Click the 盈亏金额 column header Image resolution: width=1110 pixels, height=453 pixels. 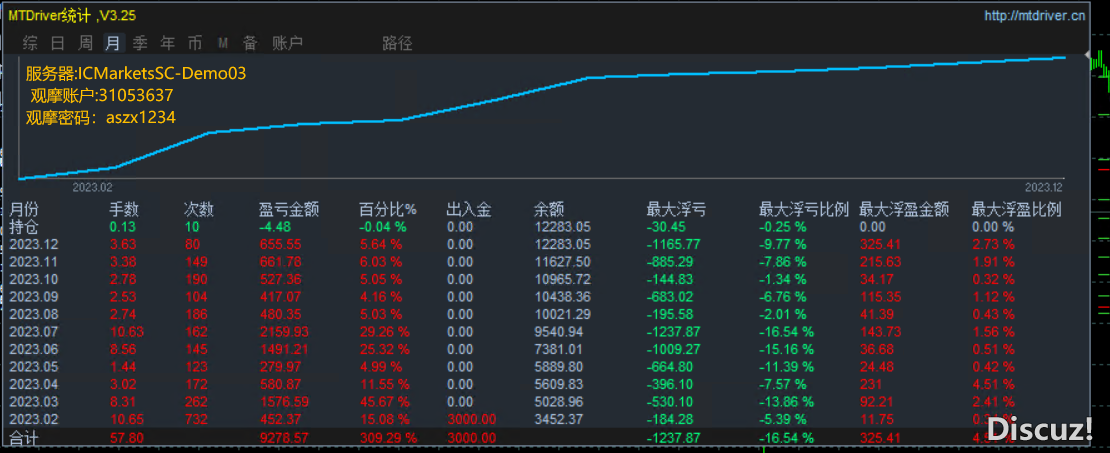(x=288, y=210)
